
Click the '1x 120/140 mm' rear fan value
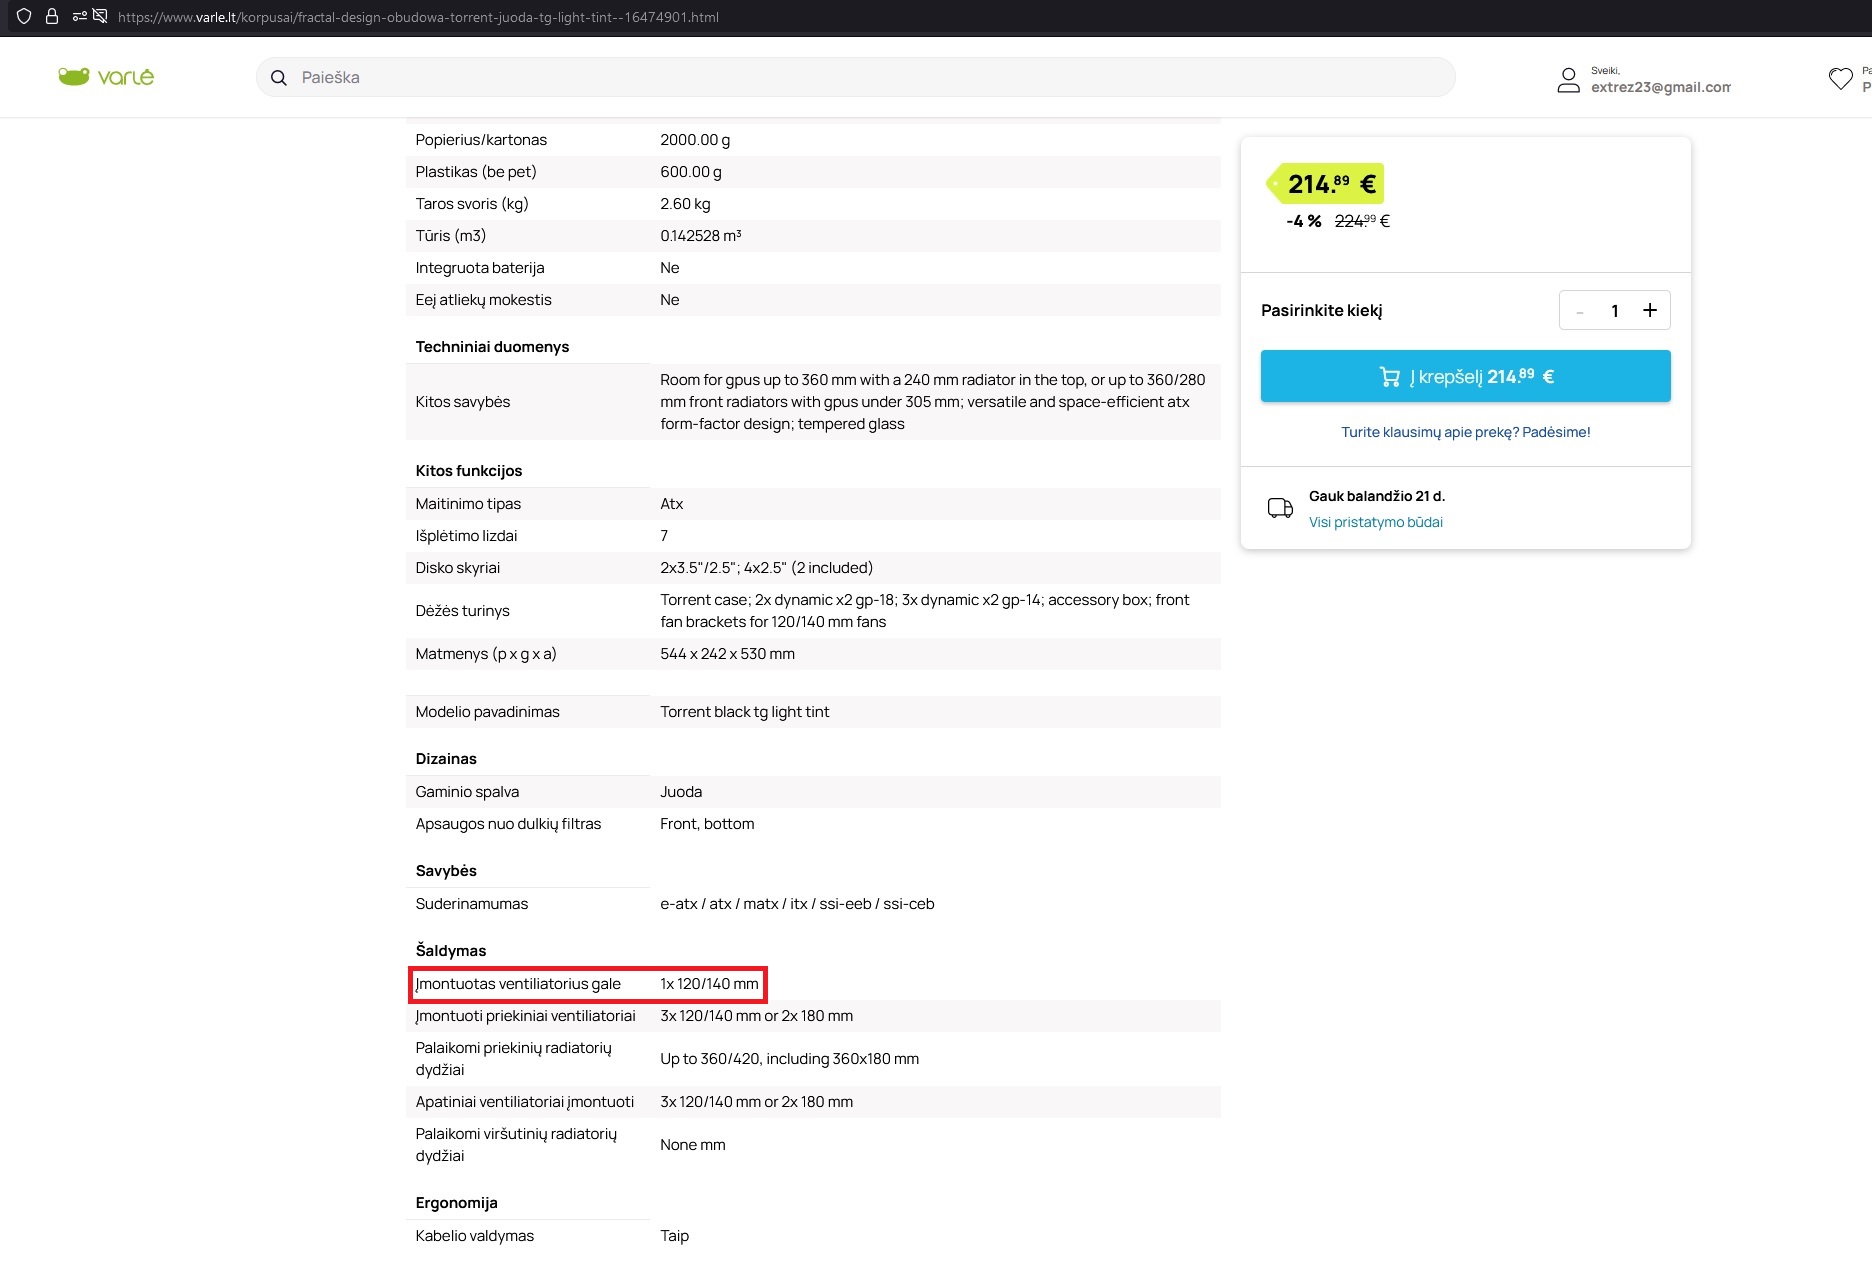[709, 984]
